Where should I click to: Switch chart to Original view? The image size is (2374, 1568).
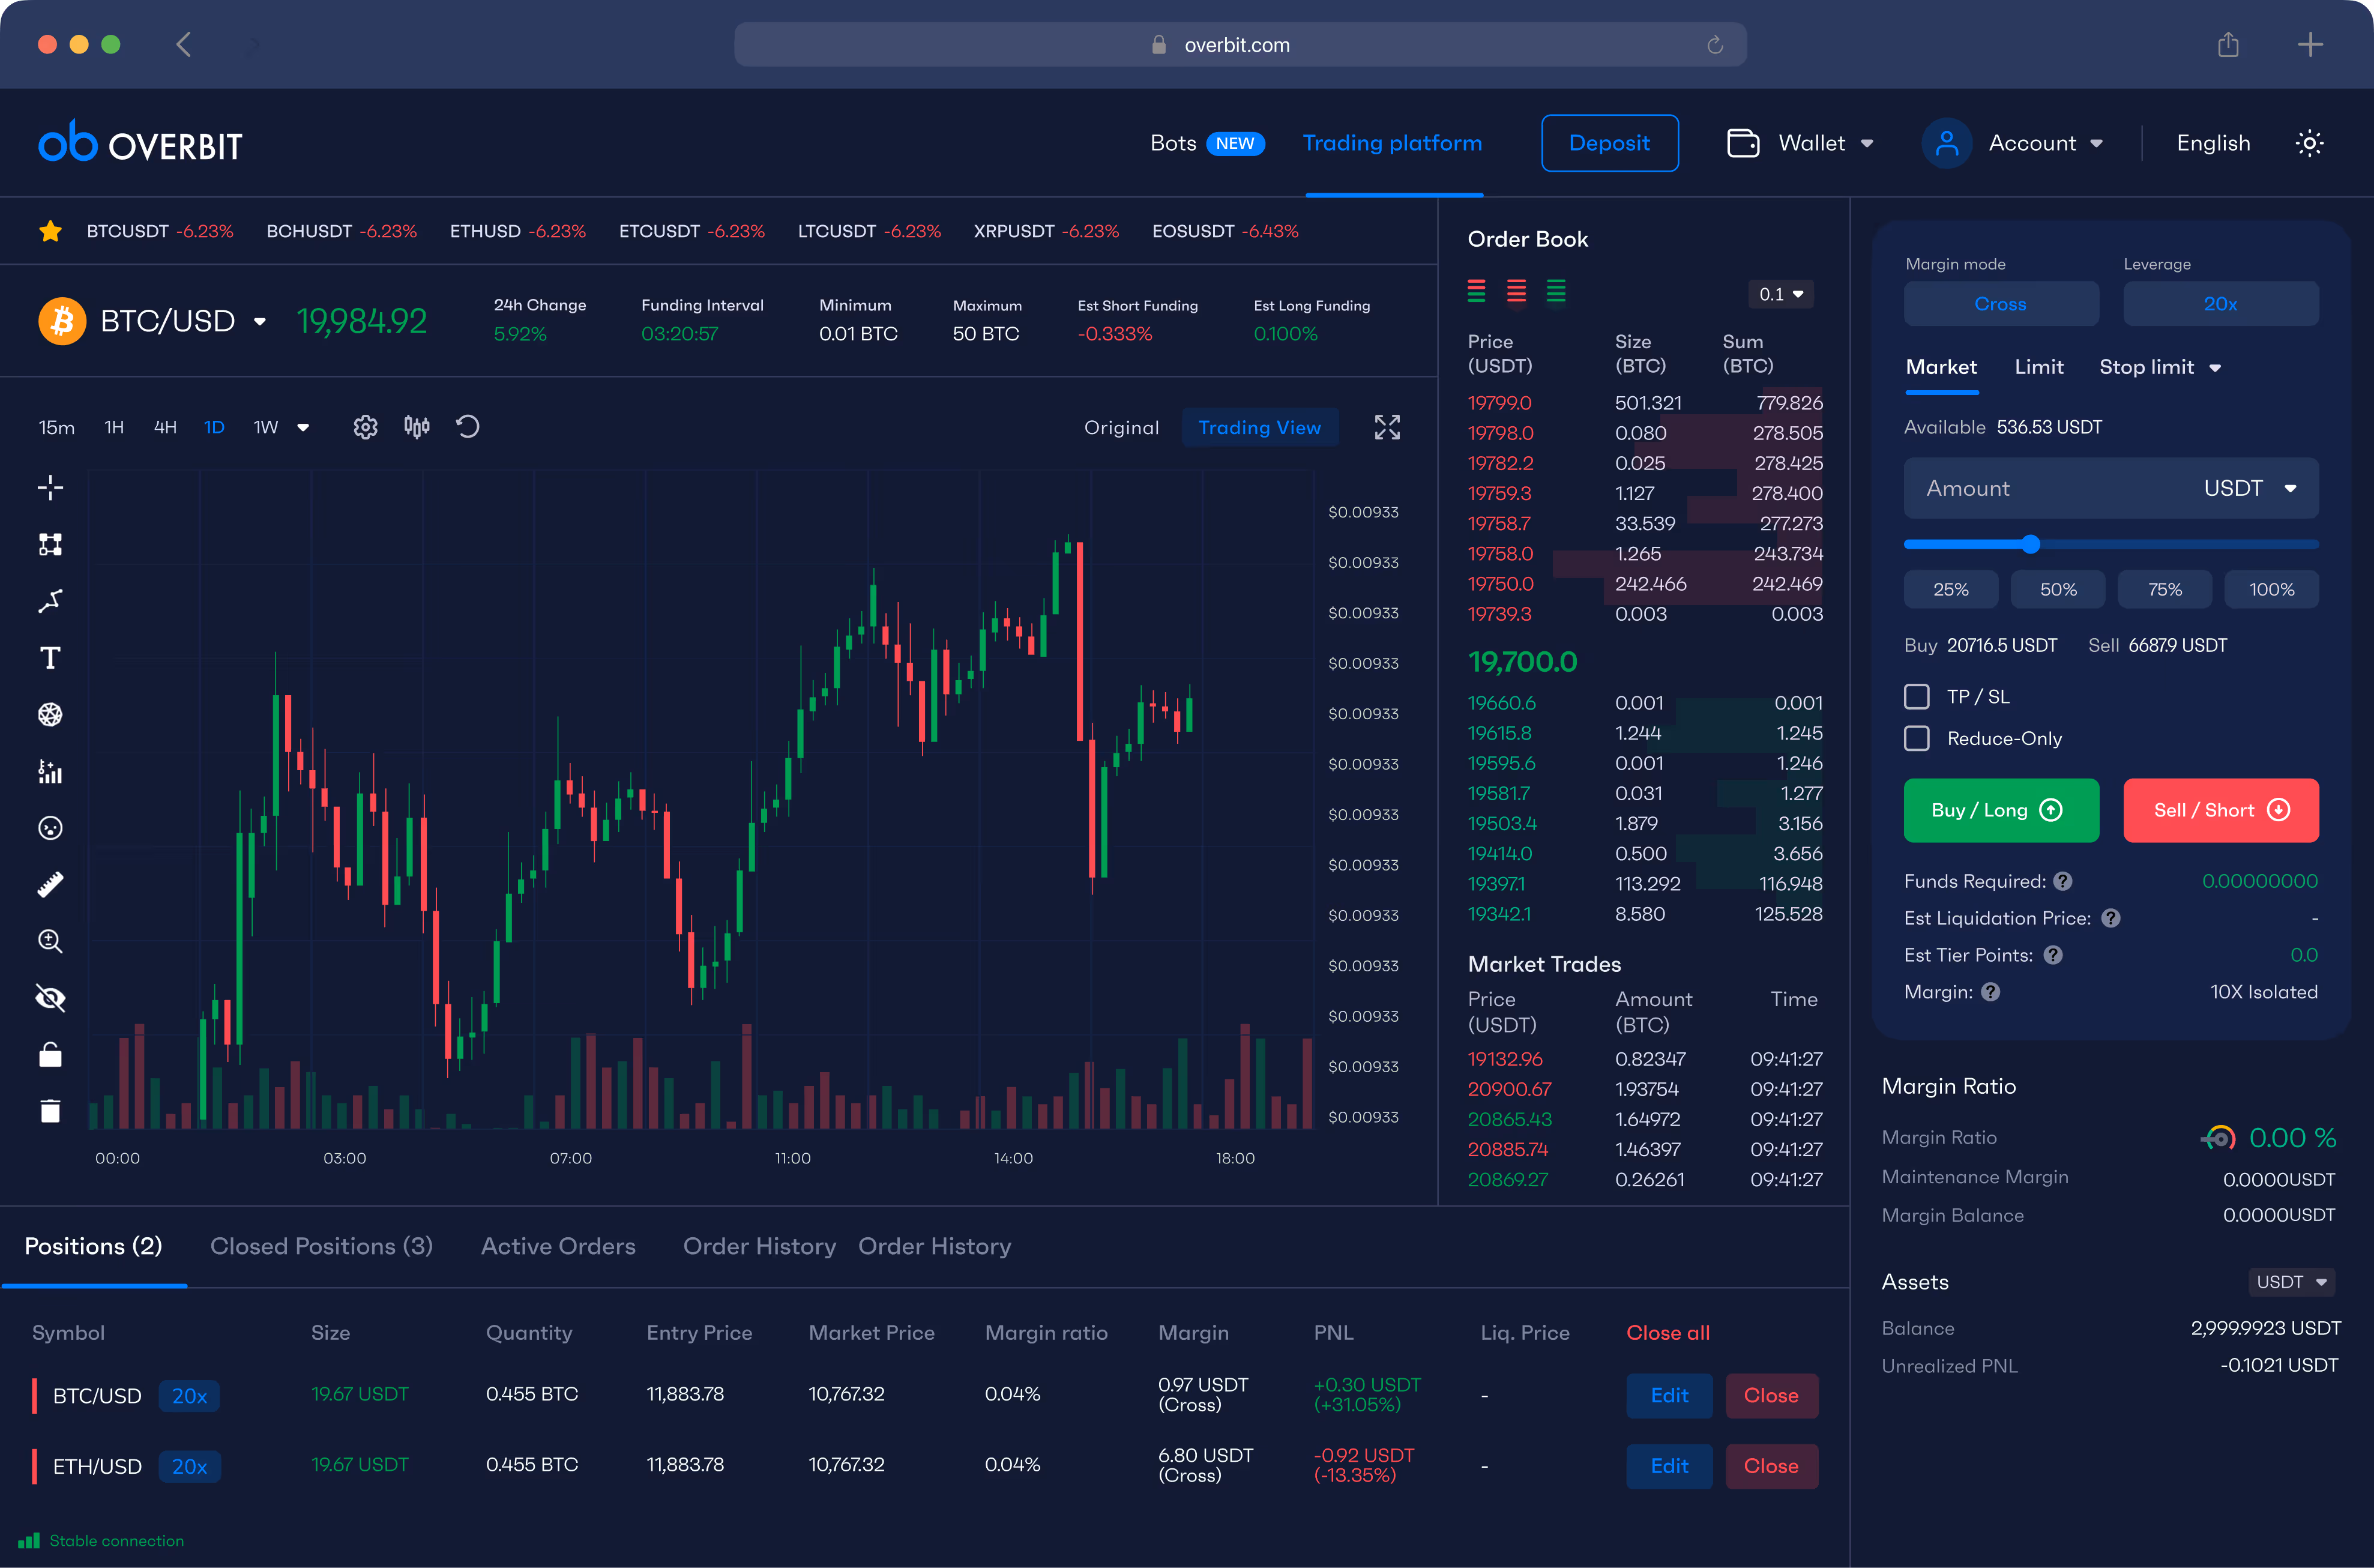click(1121, 427)
